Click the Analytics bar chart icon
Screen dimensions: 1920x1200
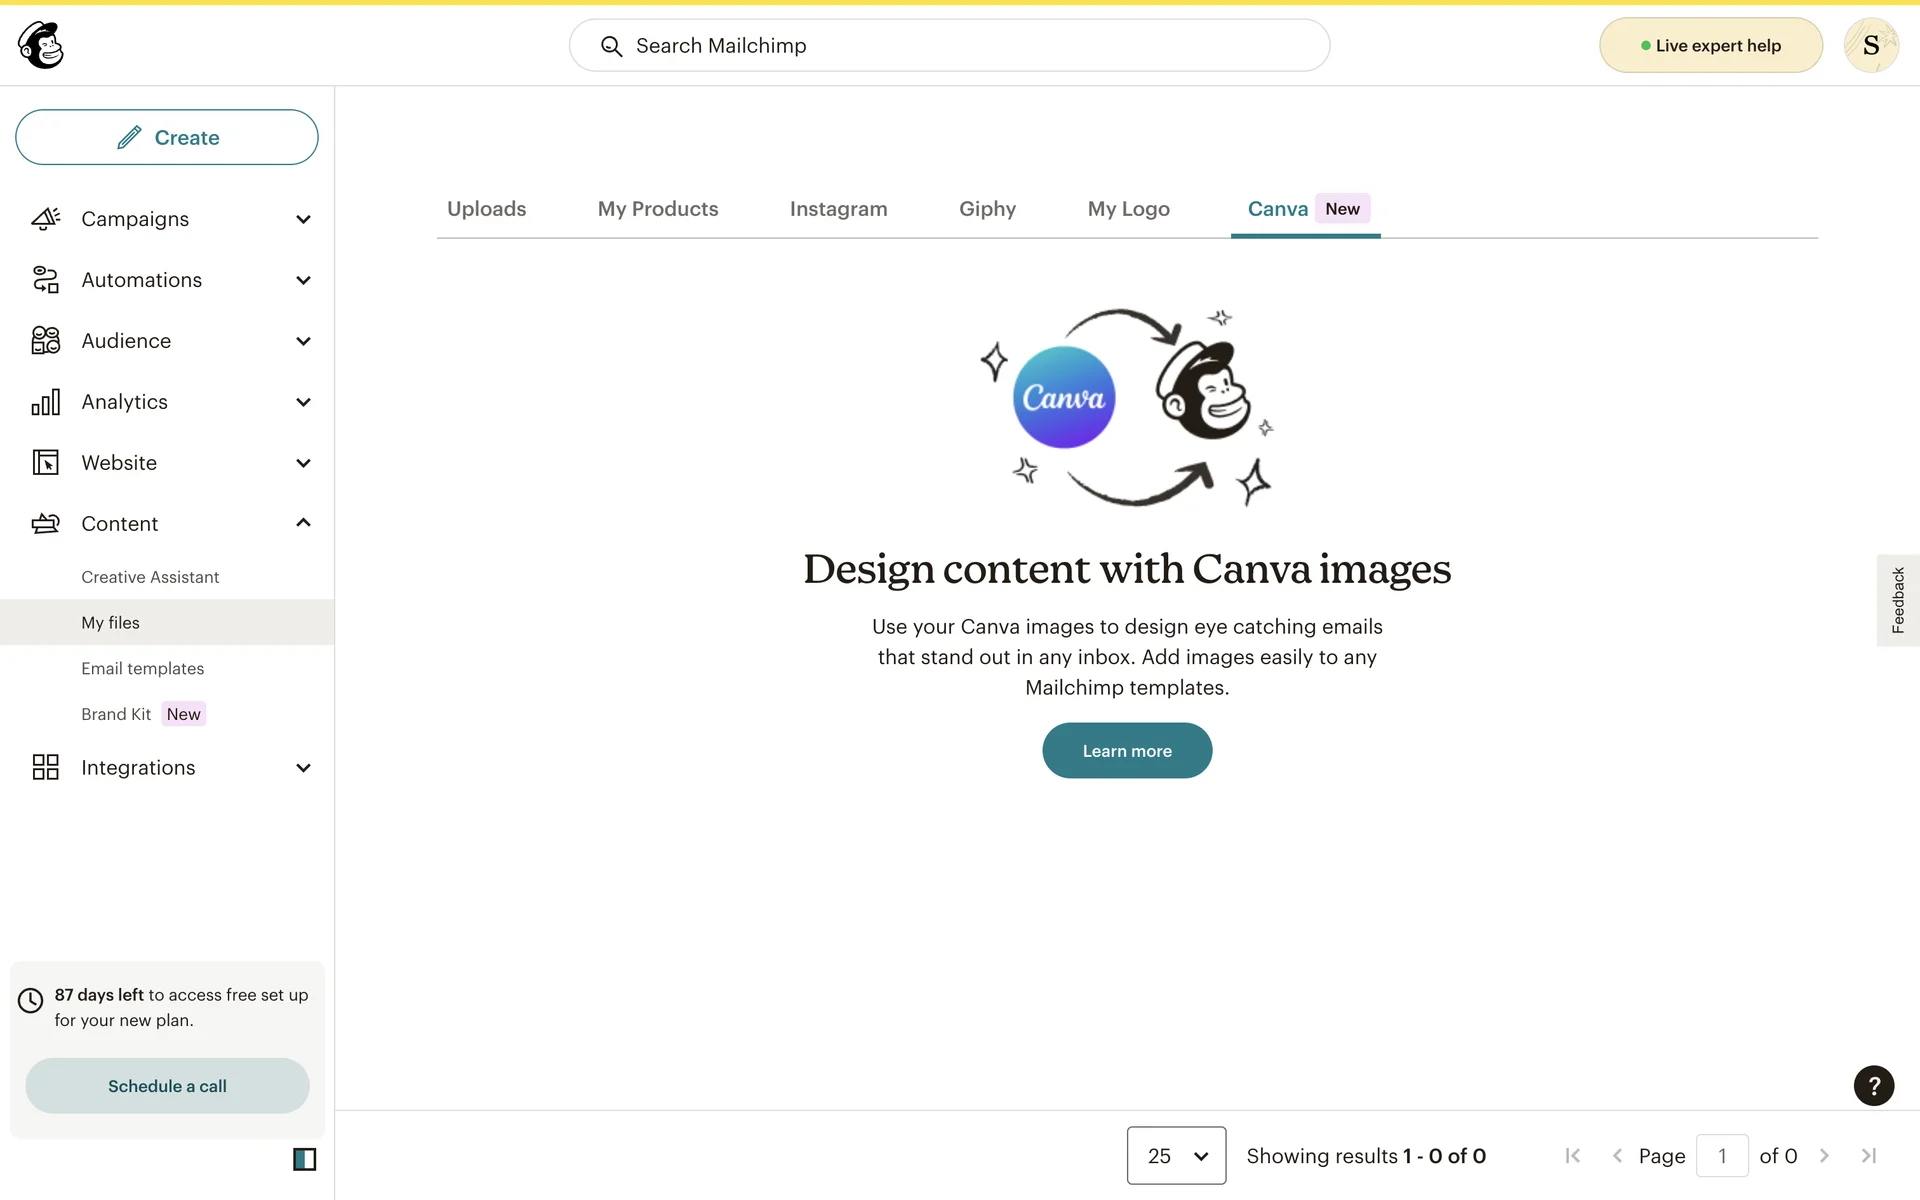click(x=46, y=402)
